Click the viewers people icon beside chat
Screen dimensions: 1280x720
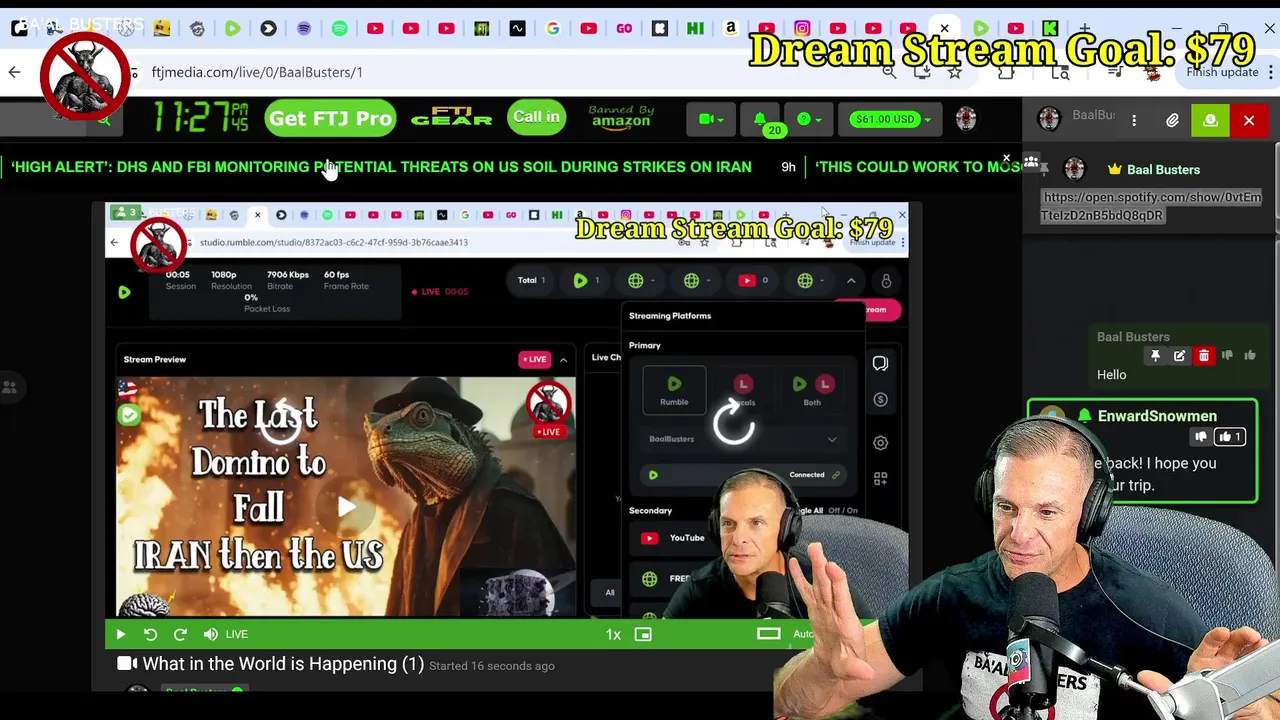(x=1031, y=162)
